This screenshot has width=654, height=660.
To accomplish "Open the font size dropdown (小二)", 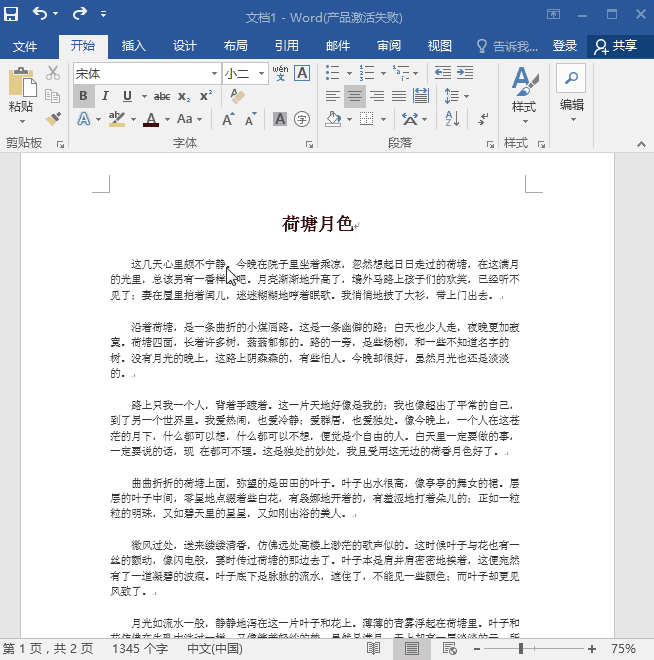I will tap(261, 74).
